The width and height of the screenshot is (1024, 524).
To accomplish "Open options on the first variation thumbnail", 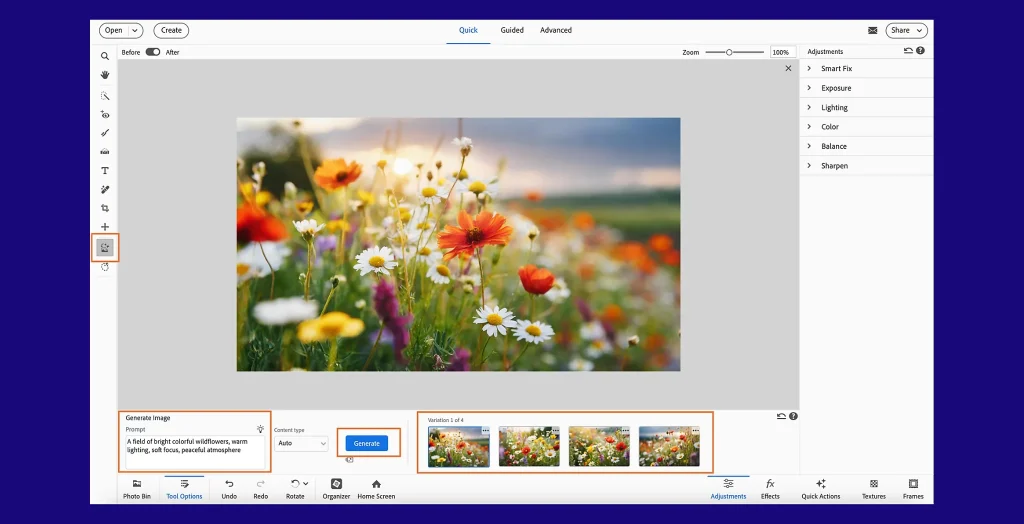I will [x=485, y=431].
